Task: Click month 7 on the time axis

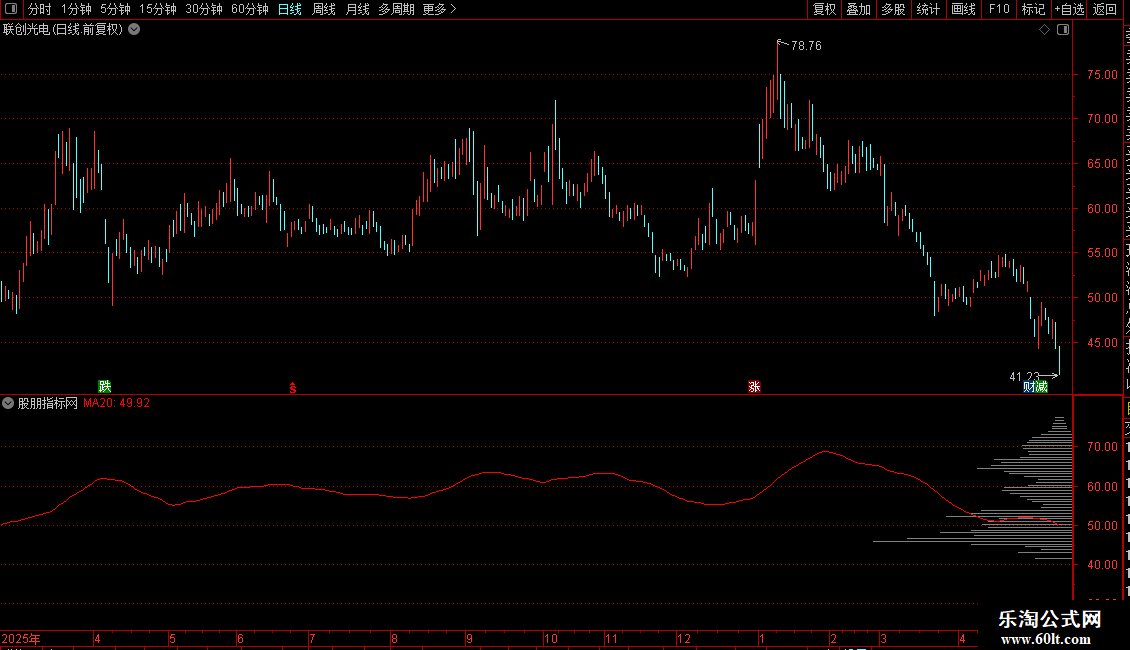Action: tap(312, 638)
